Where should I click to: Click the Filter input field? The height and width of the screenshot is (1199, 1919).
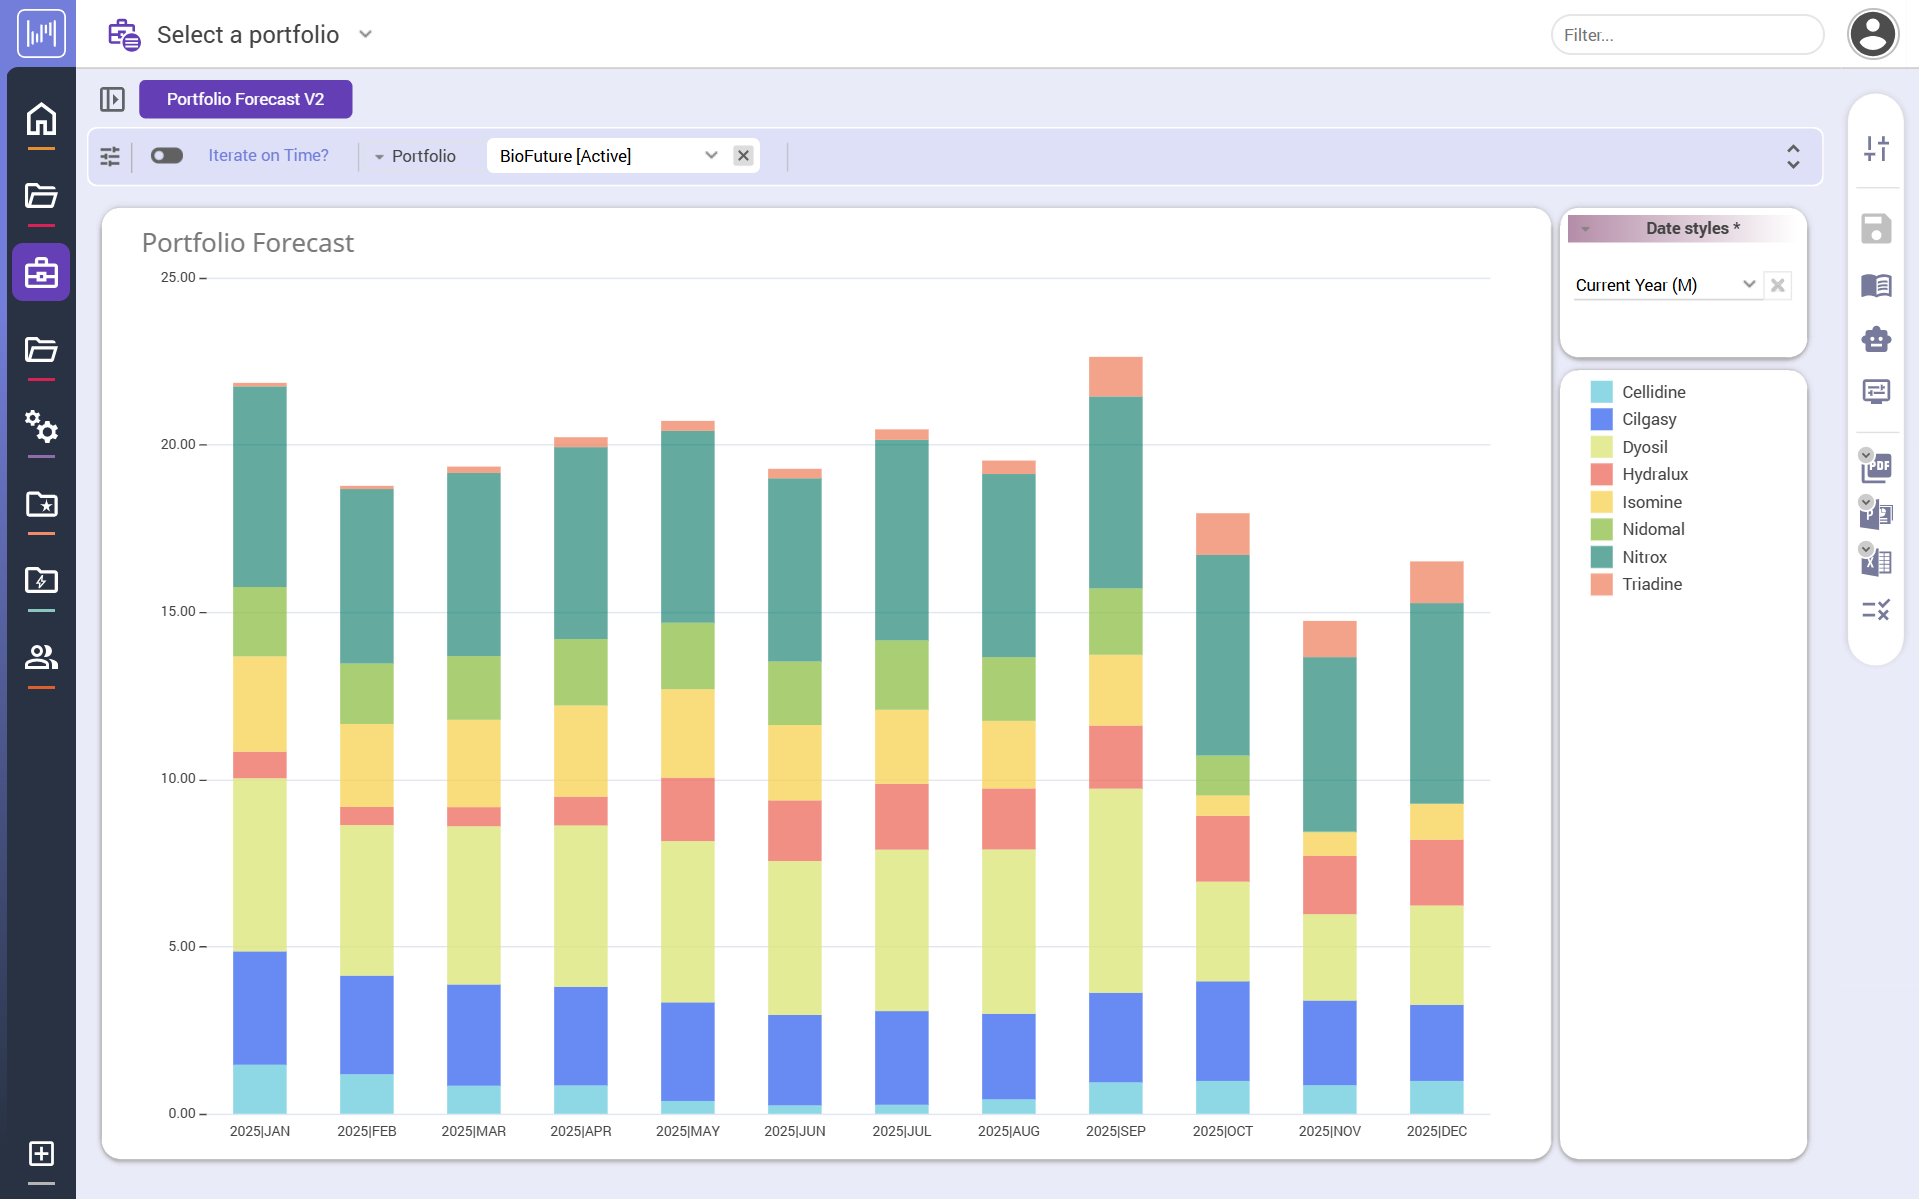[x=1686, y=35]
